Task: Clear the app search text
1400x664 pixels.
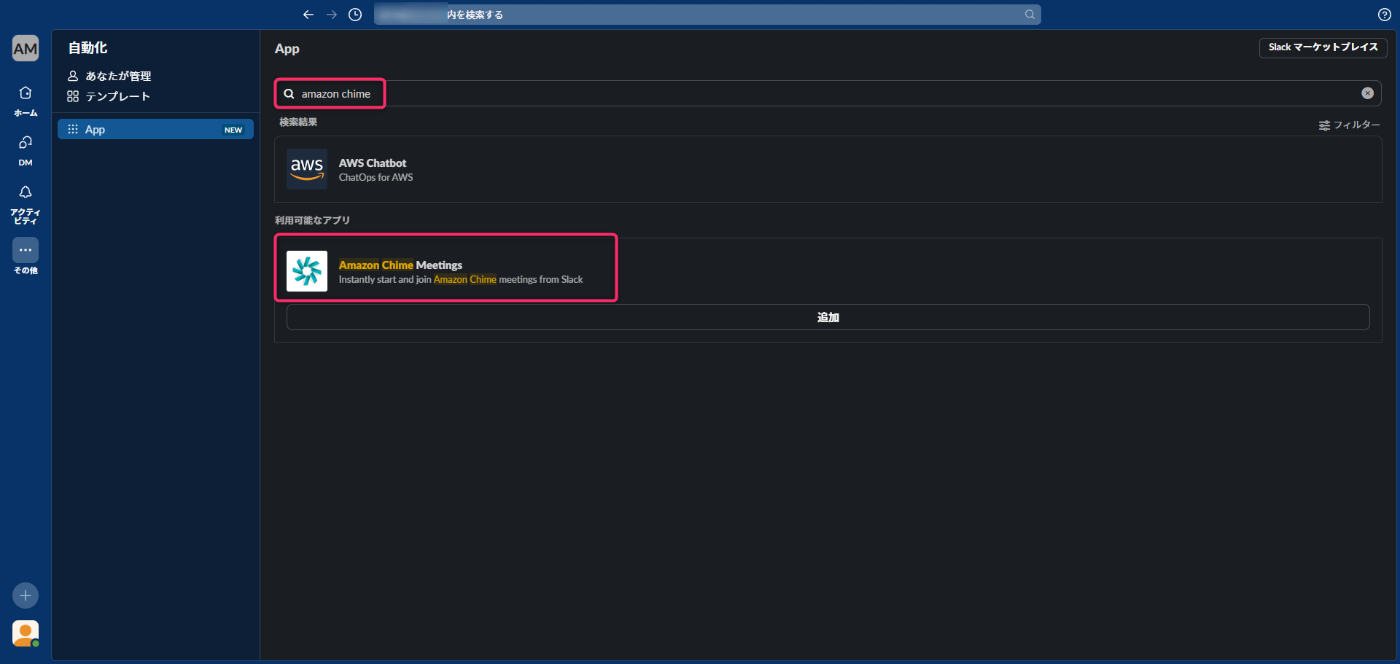Action: (x=1367, y=93)
